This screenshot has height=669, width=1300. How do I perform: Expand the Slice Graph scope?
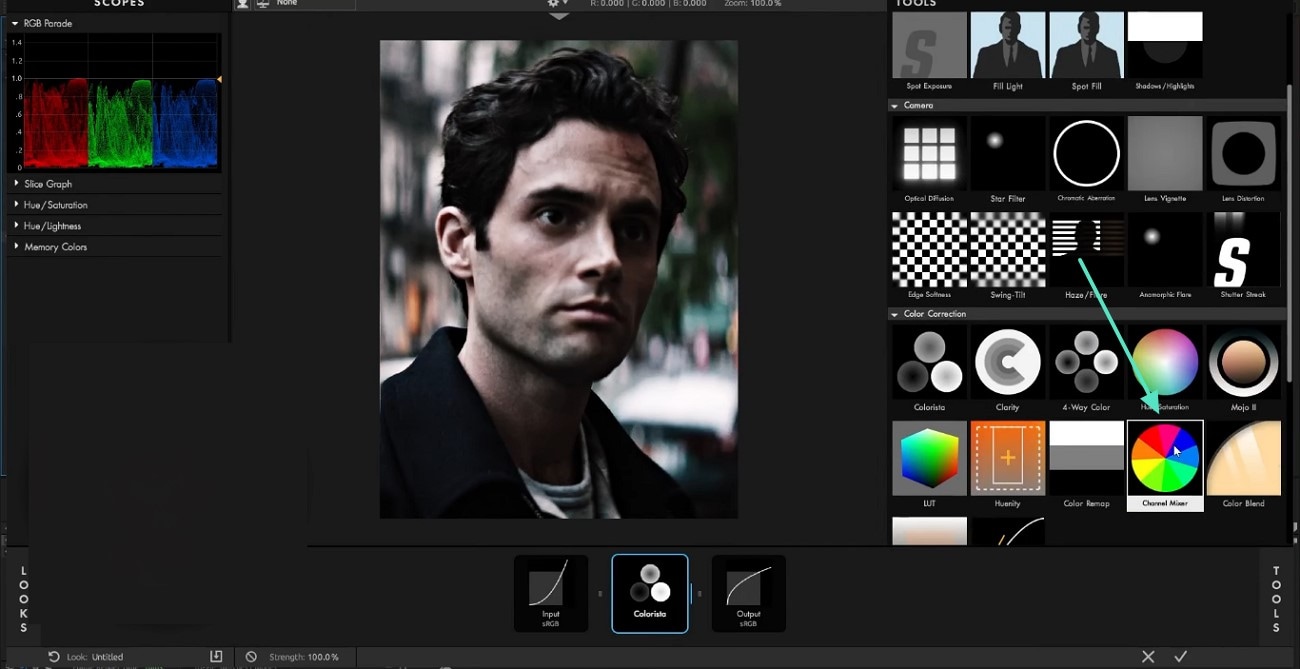point(16,184)
